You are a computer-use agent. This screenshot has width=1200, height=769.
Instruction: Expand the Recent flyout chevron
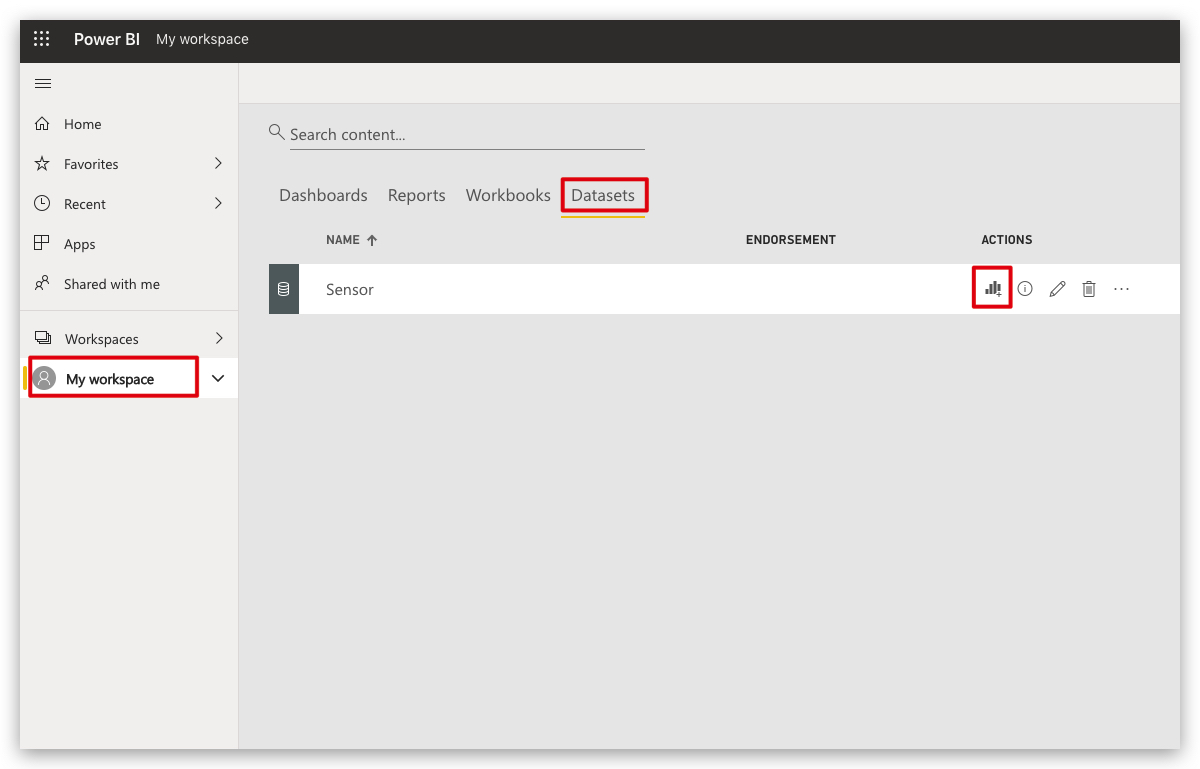(x=218, y=203)
